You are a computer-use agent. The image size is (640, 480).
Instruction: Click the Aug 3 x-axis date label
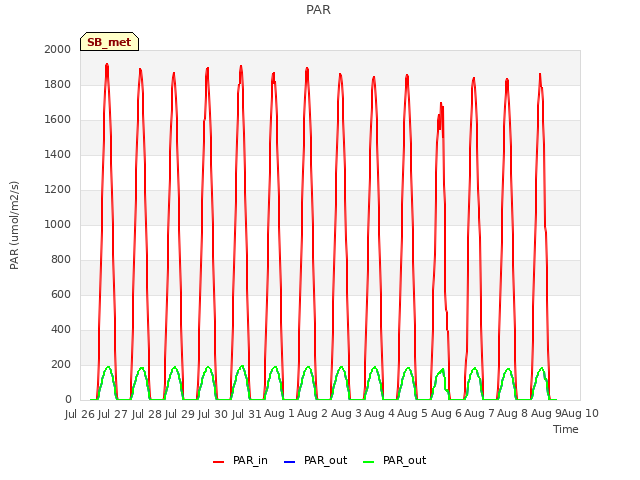click(346, 414)
